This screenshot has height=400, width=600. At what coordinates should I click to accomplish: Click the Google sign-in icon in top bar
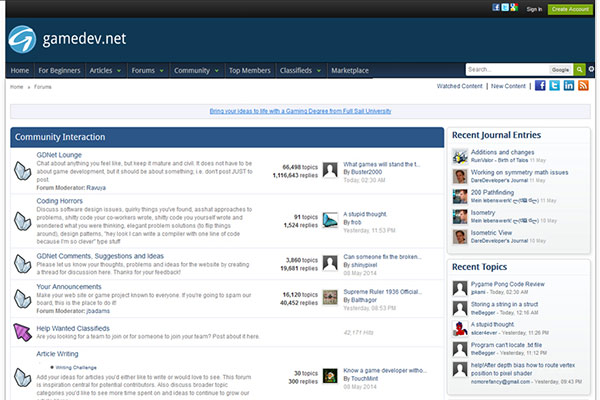(x=514, y=7)
